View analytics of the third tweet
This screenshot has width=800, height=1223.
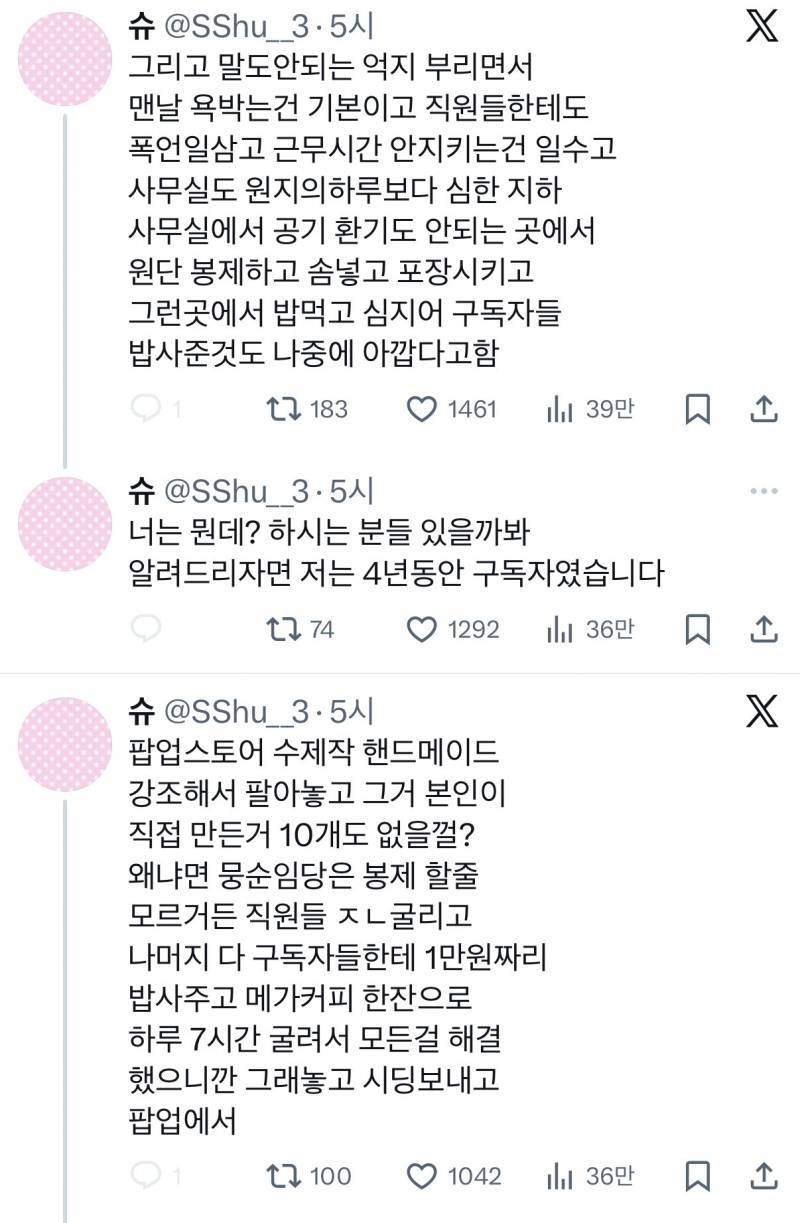[x=567, y=1177]
